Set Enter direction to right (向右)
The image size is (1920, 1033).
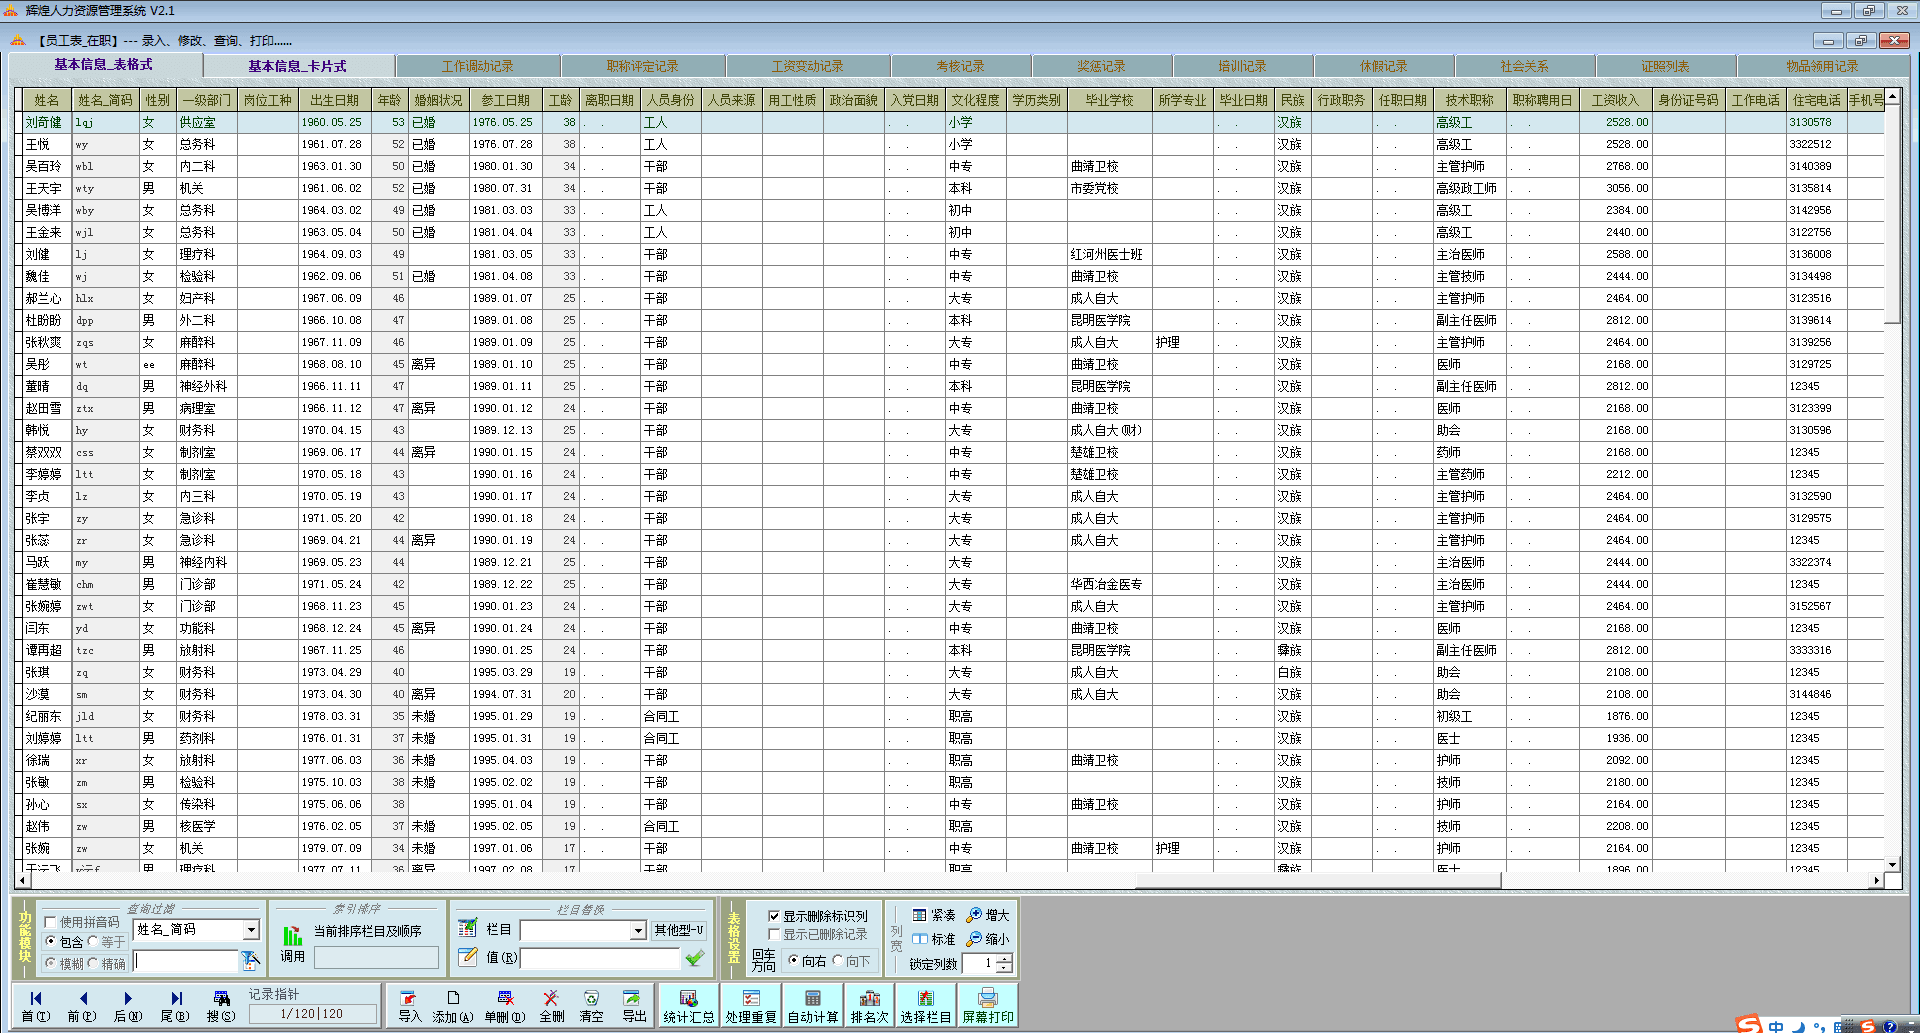tap(807, 961)
